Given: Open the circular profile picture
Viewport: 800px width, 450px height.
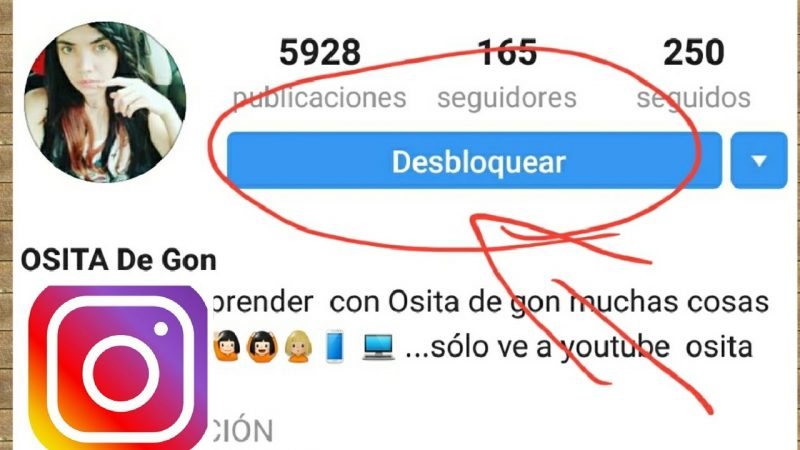Looking at the screenshot, I should point(105,102).
